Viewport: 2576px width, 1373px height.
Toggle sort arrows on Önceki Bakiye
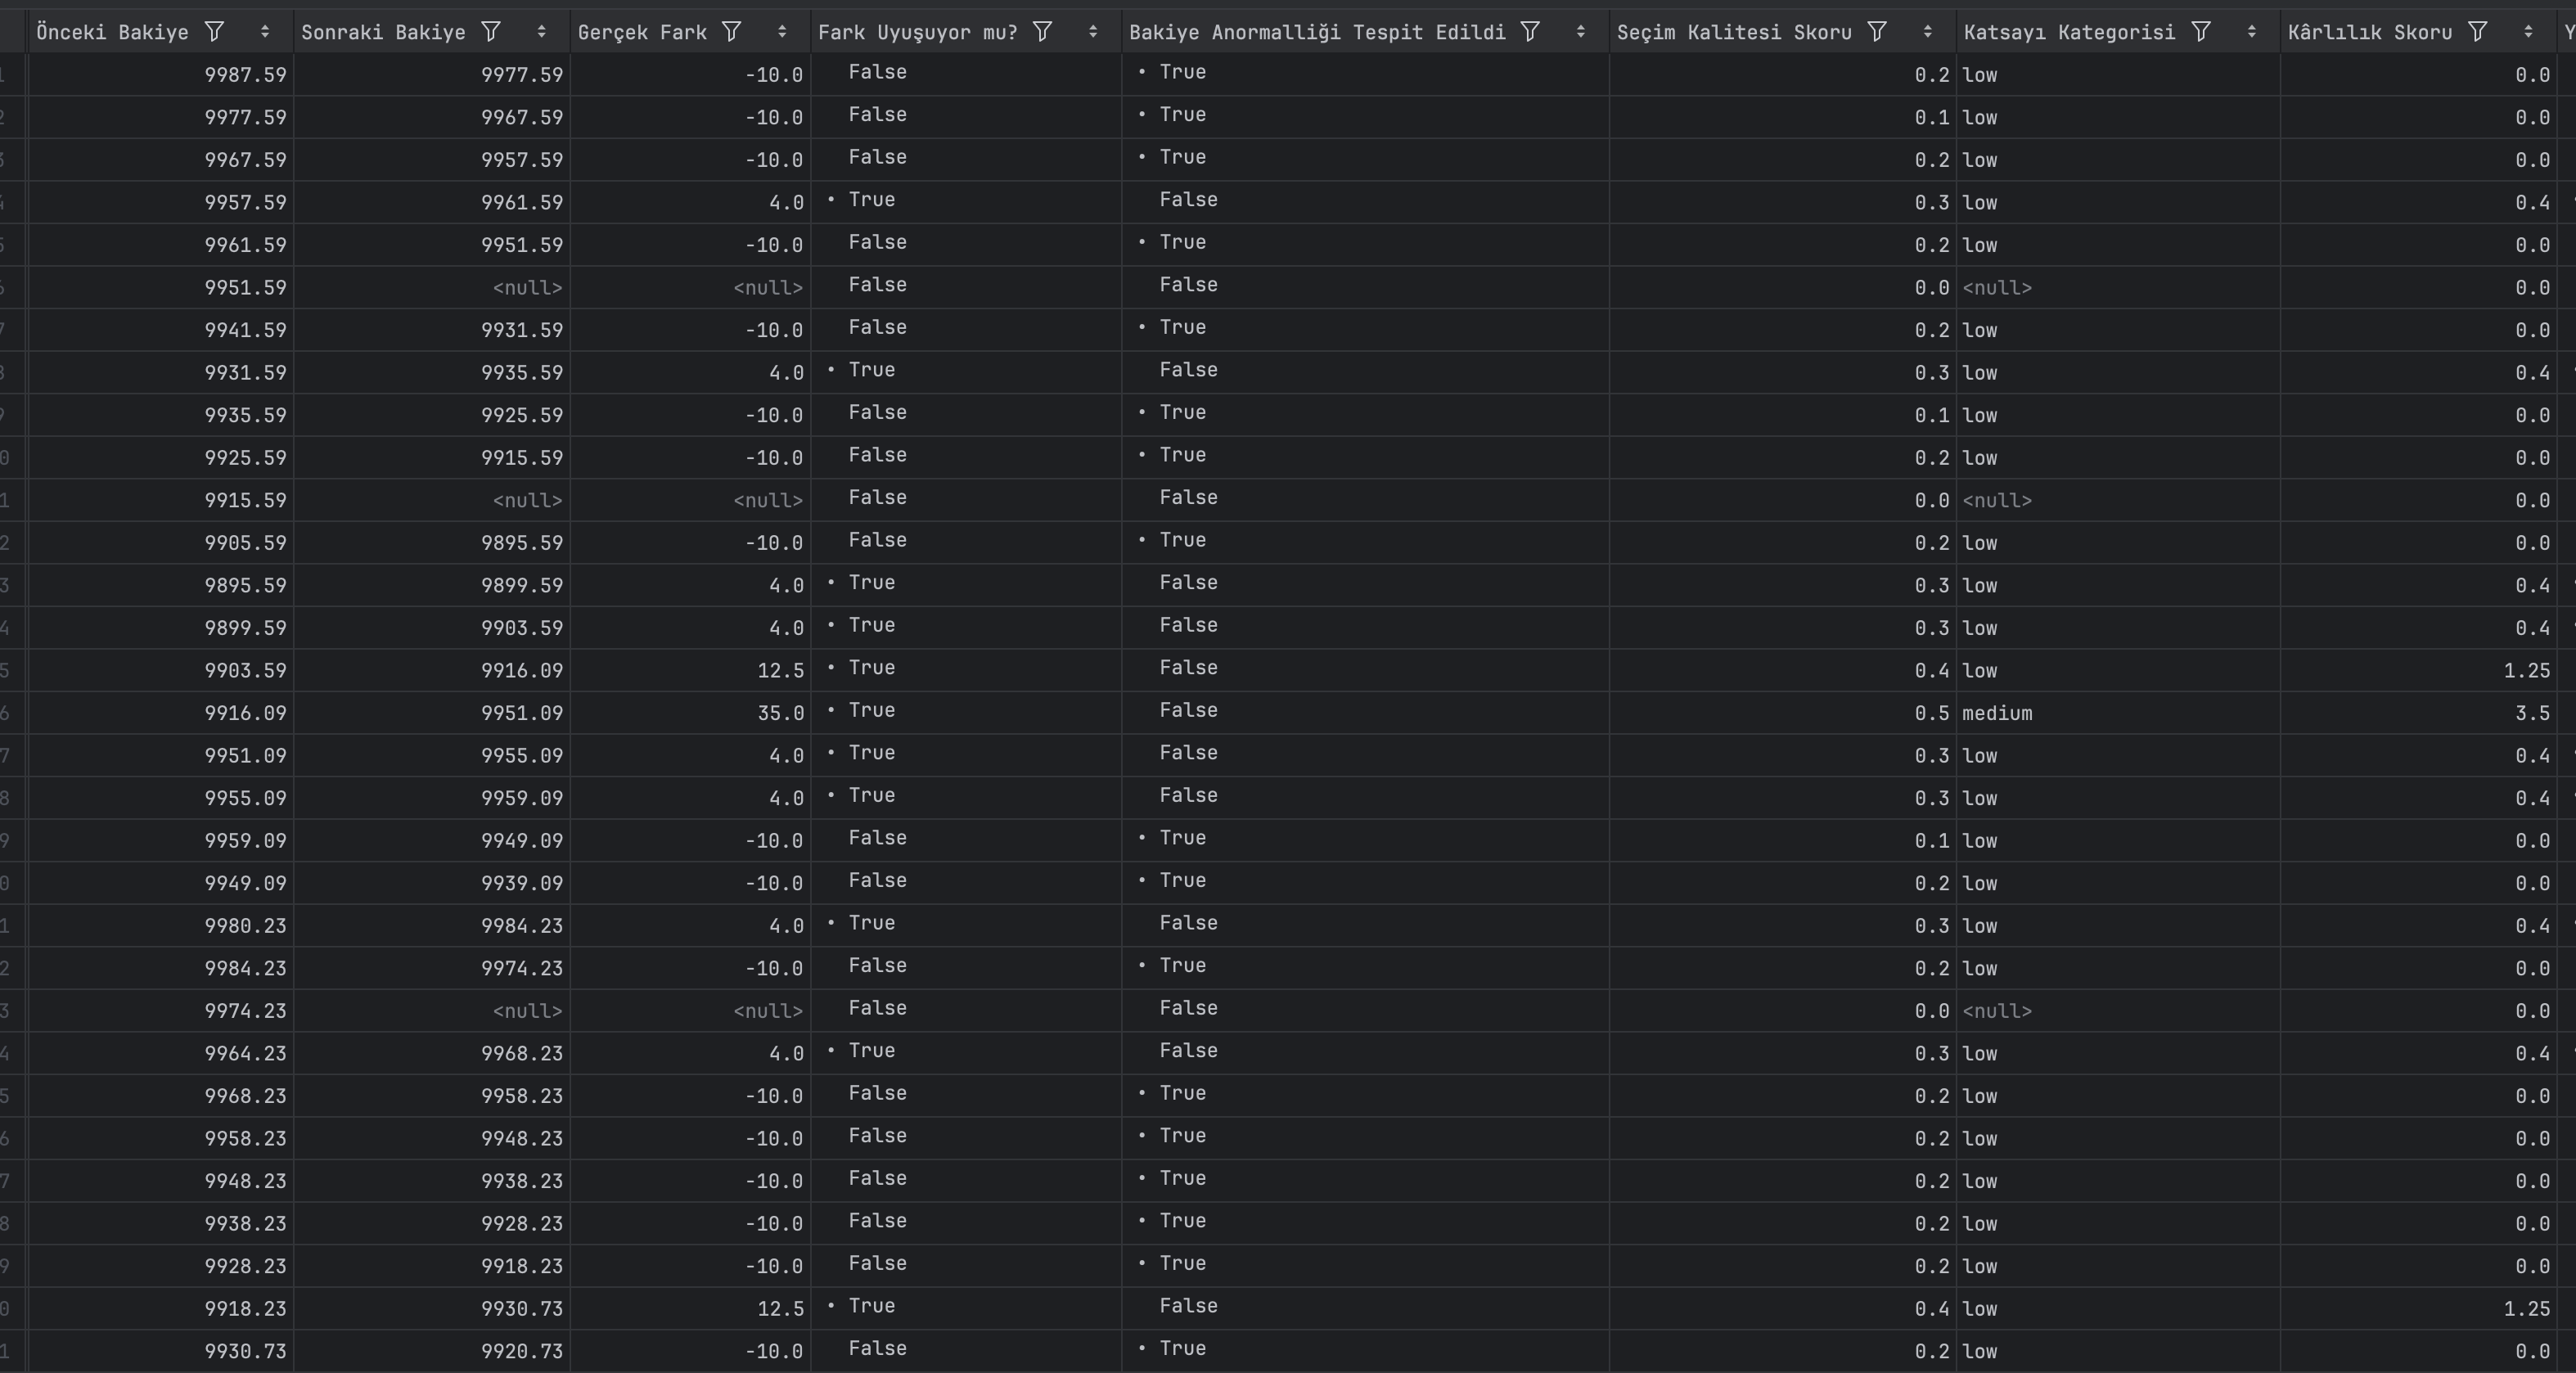(265, 32)
